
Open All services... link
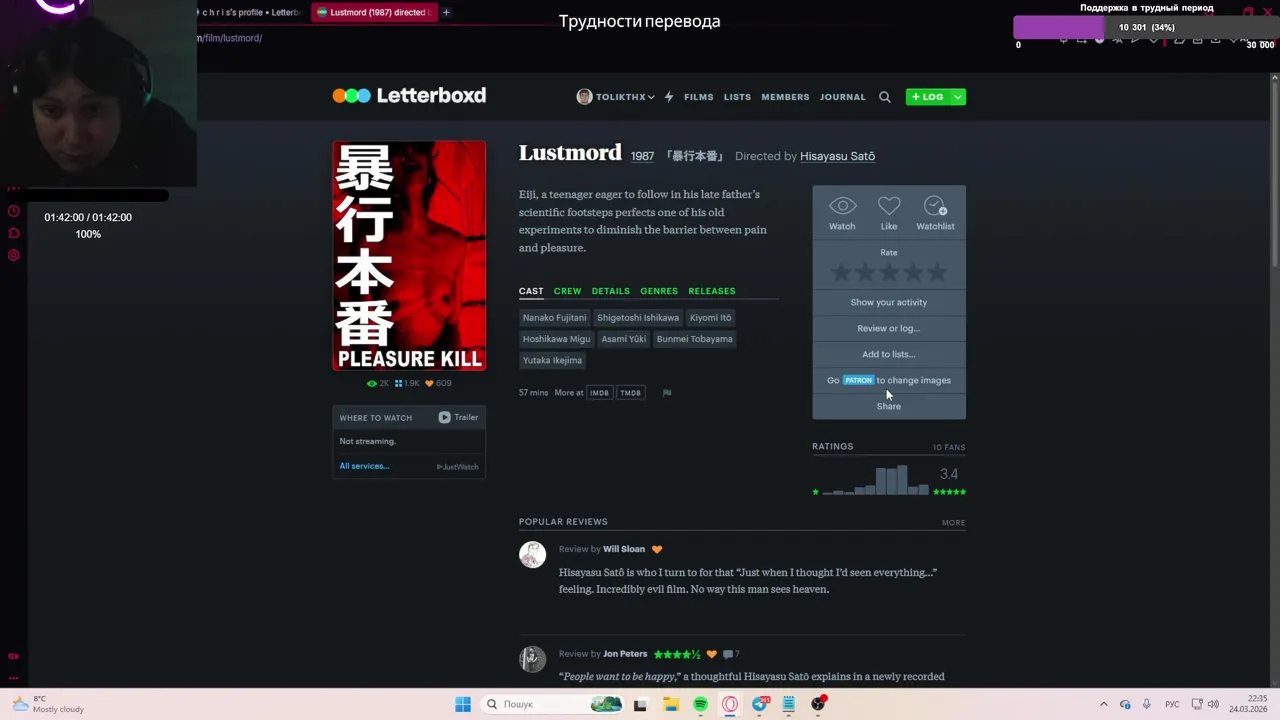tap(364, 466)
